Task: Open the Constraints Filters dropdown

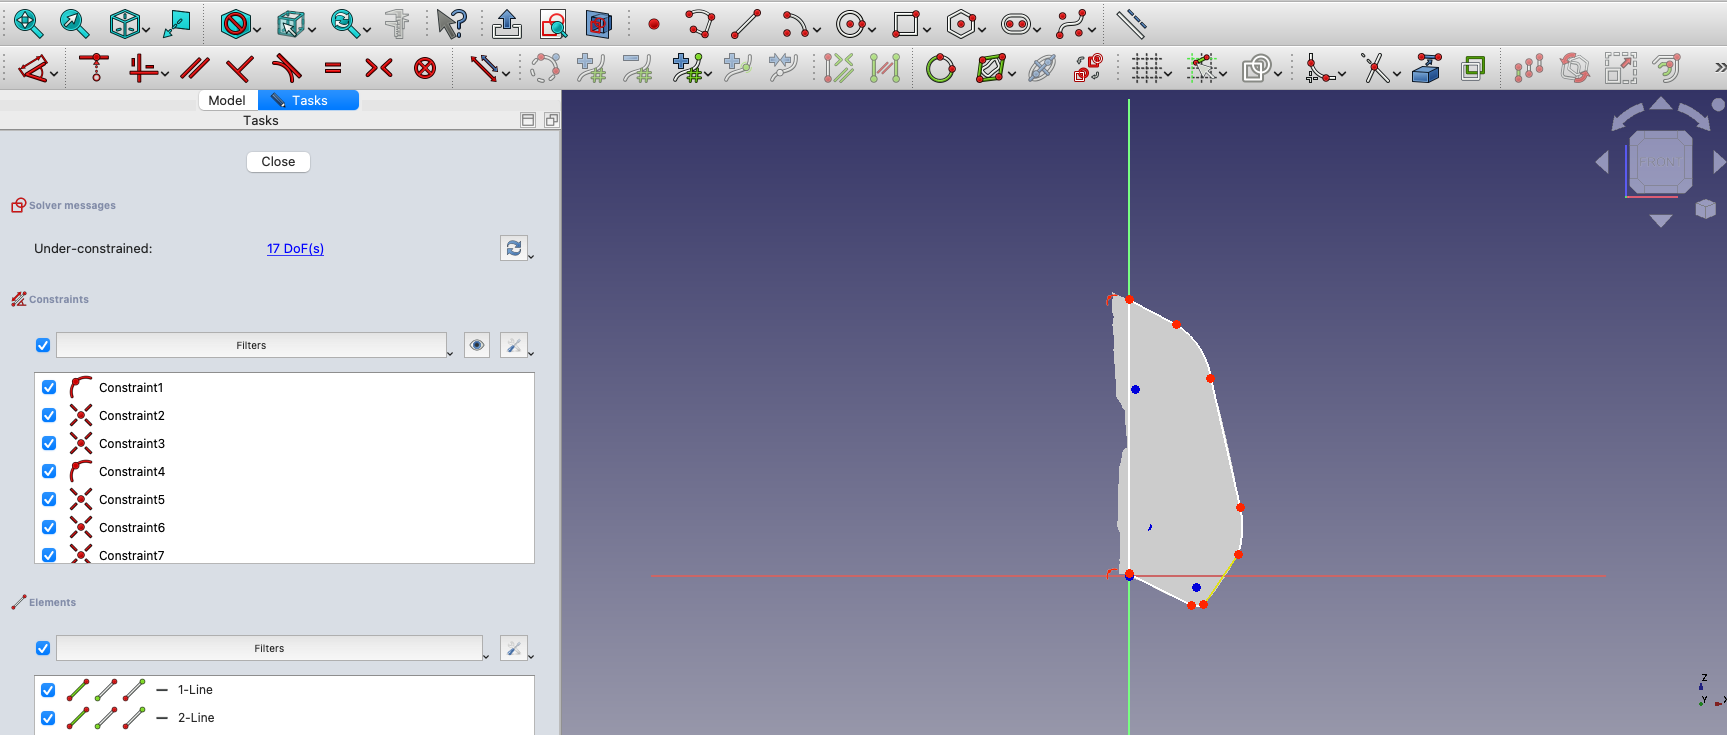Action: (x=251, y=345)
